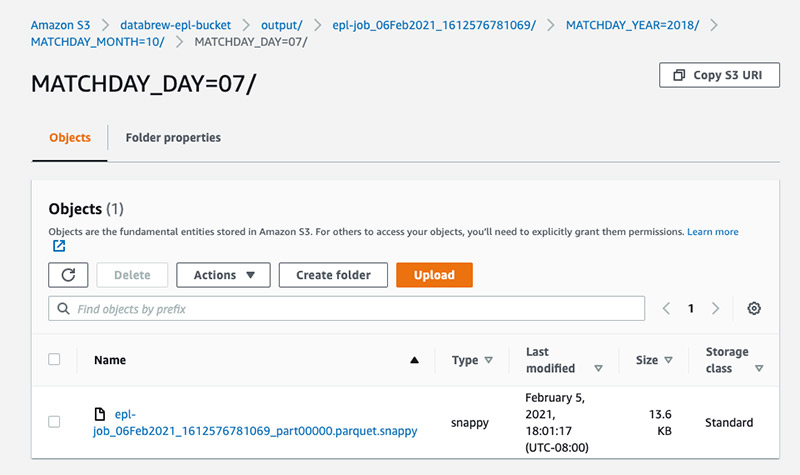Click the MATCHDAY_DAY=07/ page title

tap(143, 84)
